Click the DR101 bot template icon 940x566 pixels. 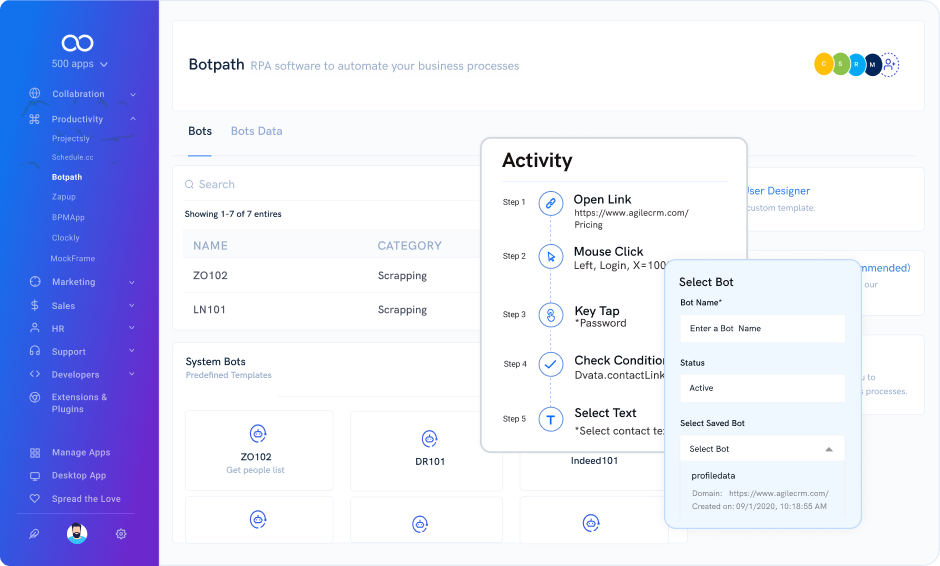coord(429,438)
